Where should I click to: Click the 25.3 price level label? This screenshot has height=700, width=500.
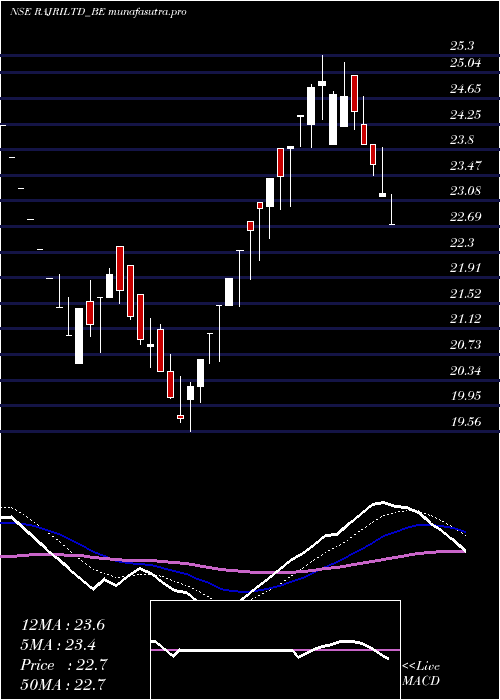[x=462, y=46]
